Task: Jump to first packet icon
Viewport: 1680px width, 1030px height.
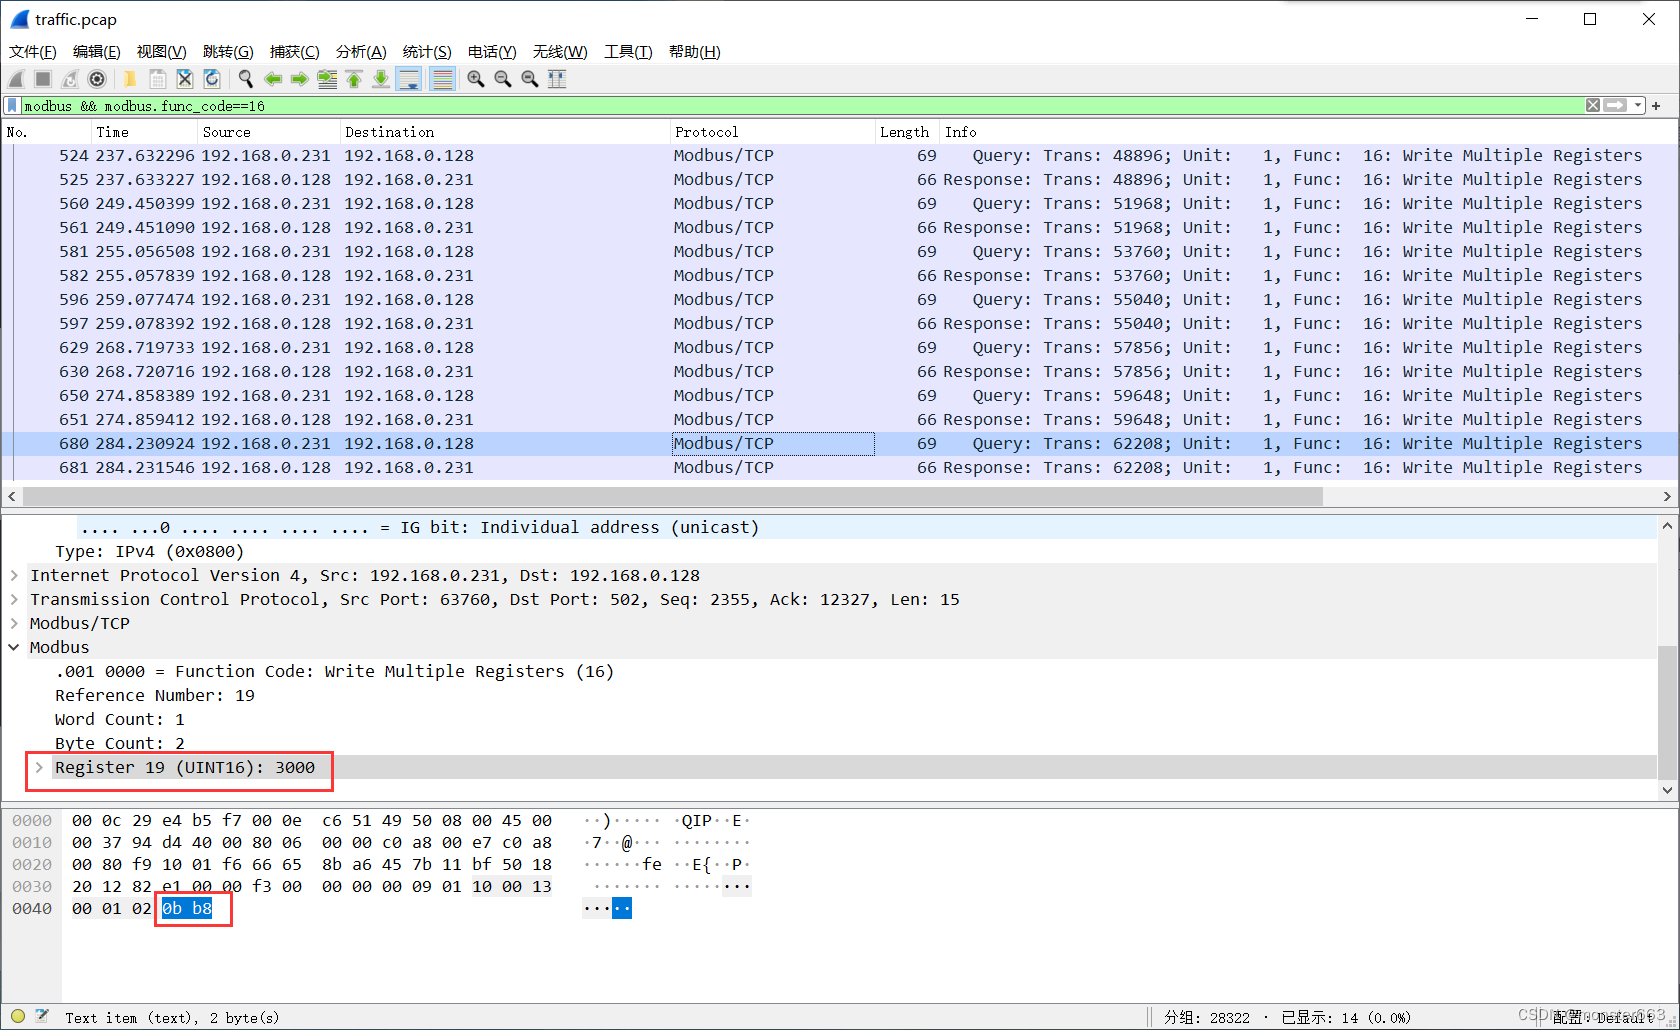Action: click(x=353, y=79)
